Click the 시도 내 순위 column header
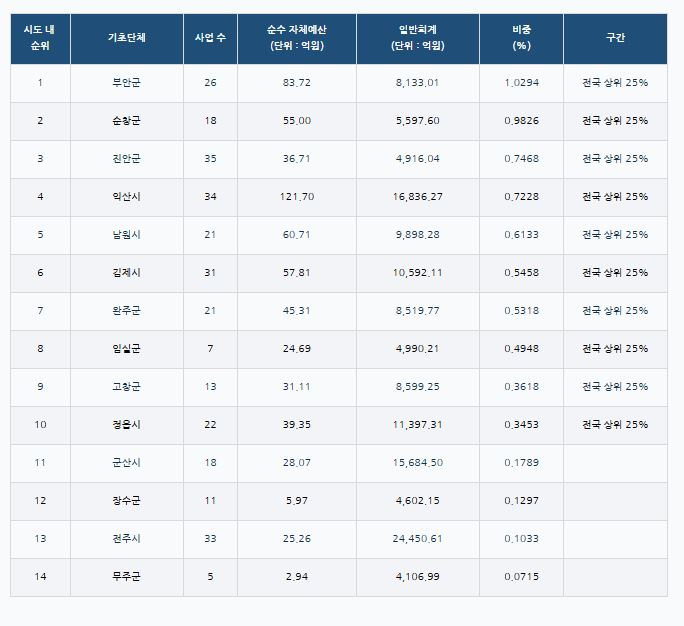This screenshot has height=626, width=684. coord(40,38)
